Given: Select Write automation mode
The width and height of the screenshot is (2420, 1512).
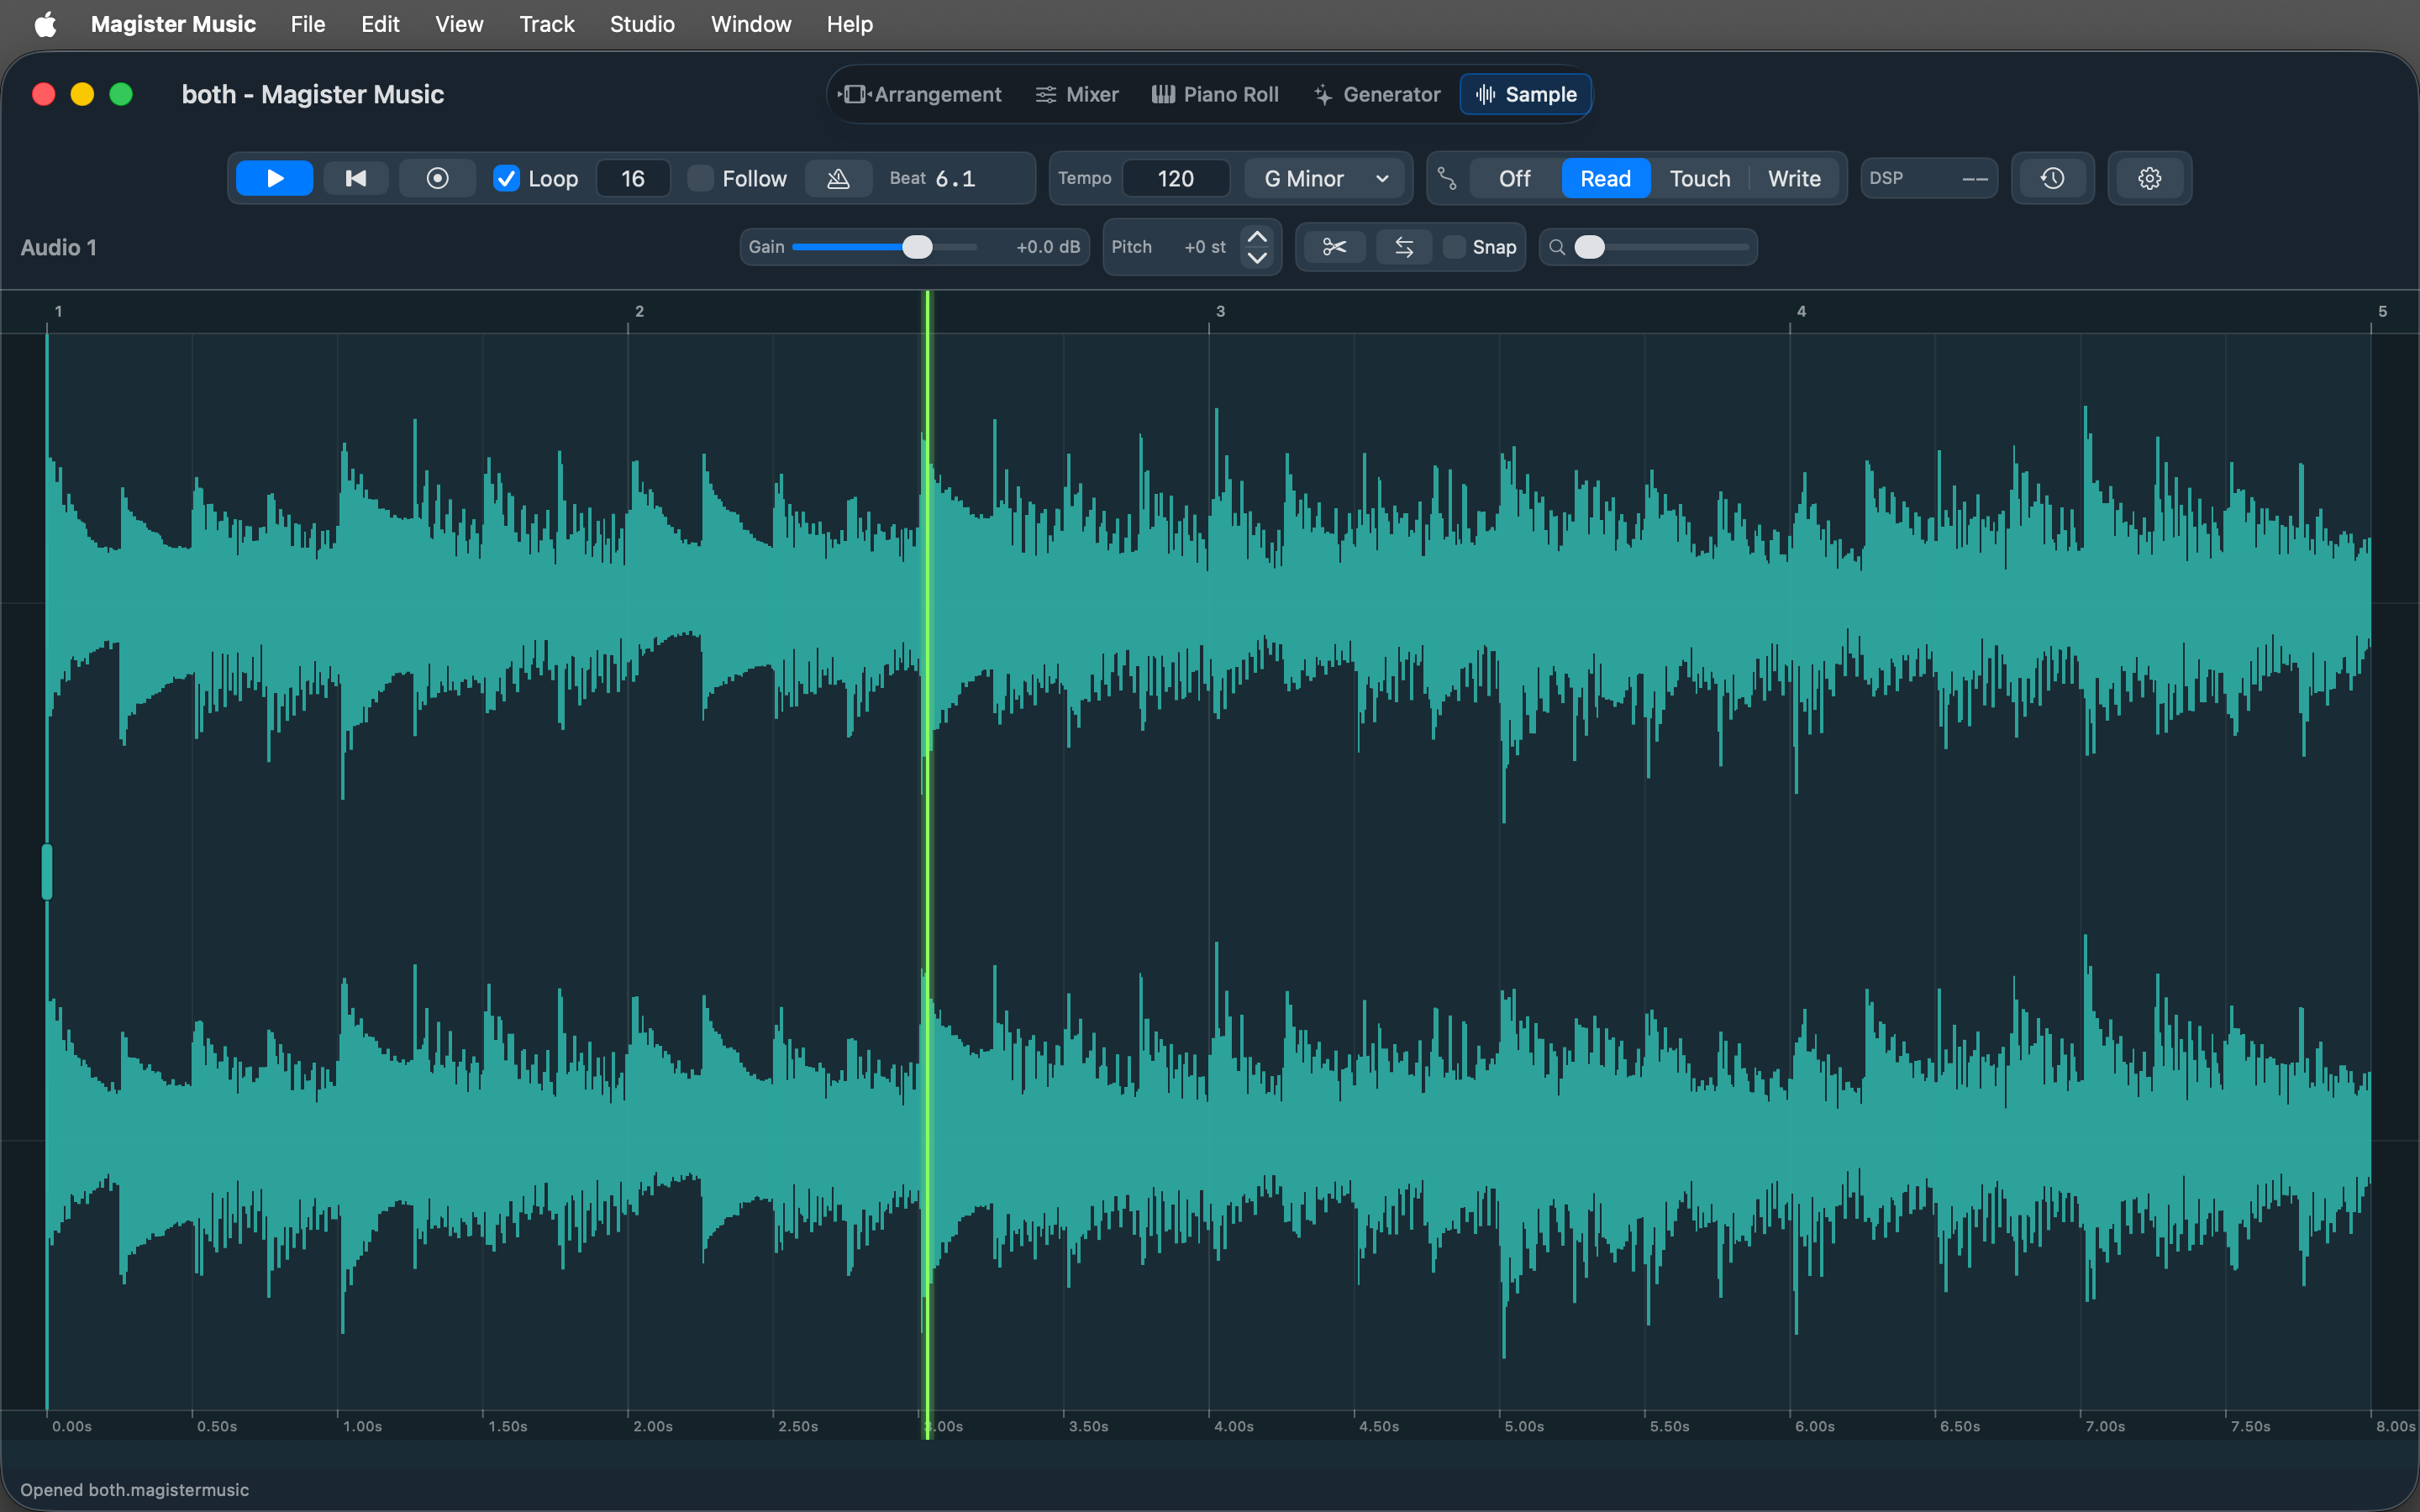Looking at the screenshot, I should pyautogui.click(x=1794, y=178).
